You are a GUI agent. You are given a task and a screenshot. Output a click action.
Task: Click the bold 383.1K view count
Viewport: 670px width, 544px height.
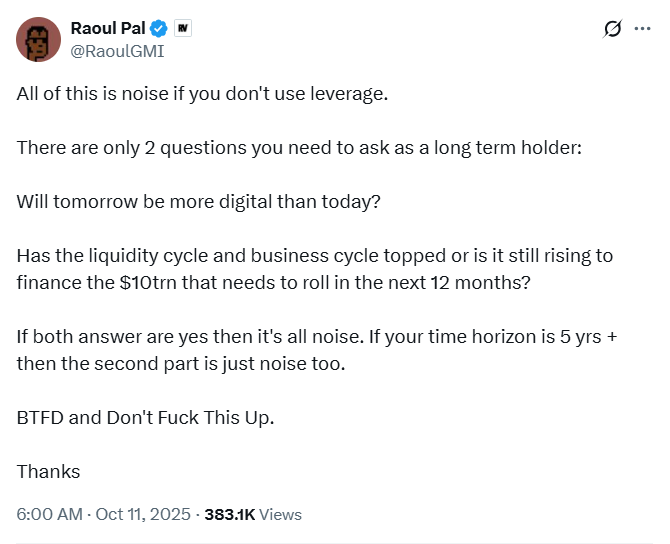(230, 515)
